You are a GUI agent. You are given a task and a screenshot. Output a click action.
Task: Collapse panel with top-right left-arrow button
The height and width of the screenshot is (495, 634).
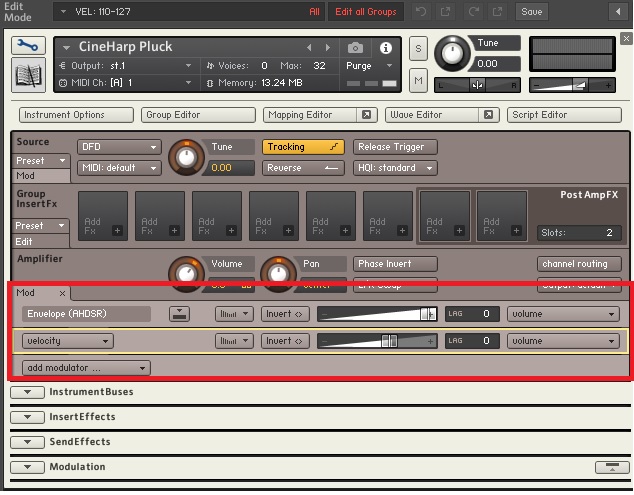click(x=618, y=12)
